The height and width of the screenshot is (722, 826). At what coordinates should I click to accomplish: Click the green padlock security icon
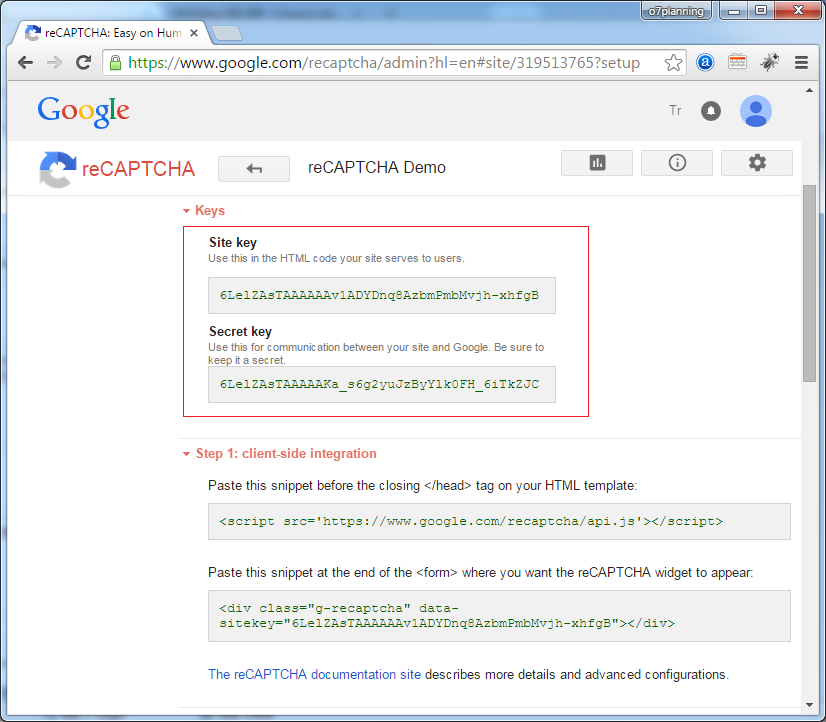pos(115,63)
